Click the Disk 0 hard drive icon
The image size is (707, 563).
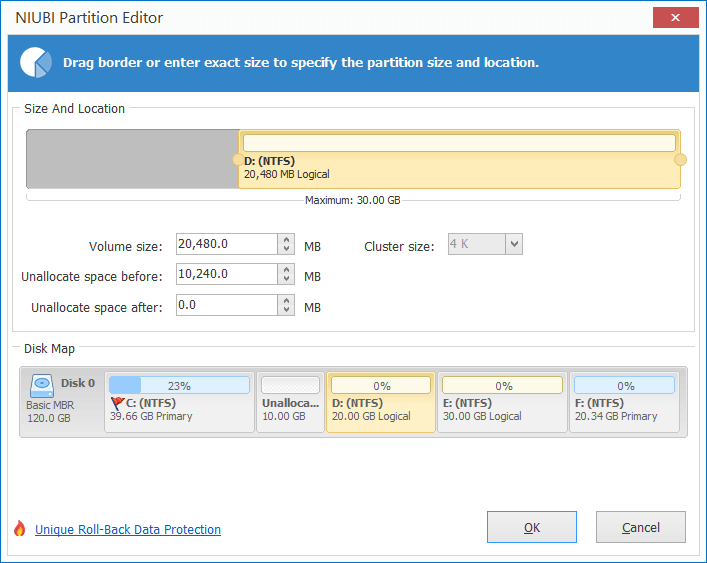(x=42, y=386)
